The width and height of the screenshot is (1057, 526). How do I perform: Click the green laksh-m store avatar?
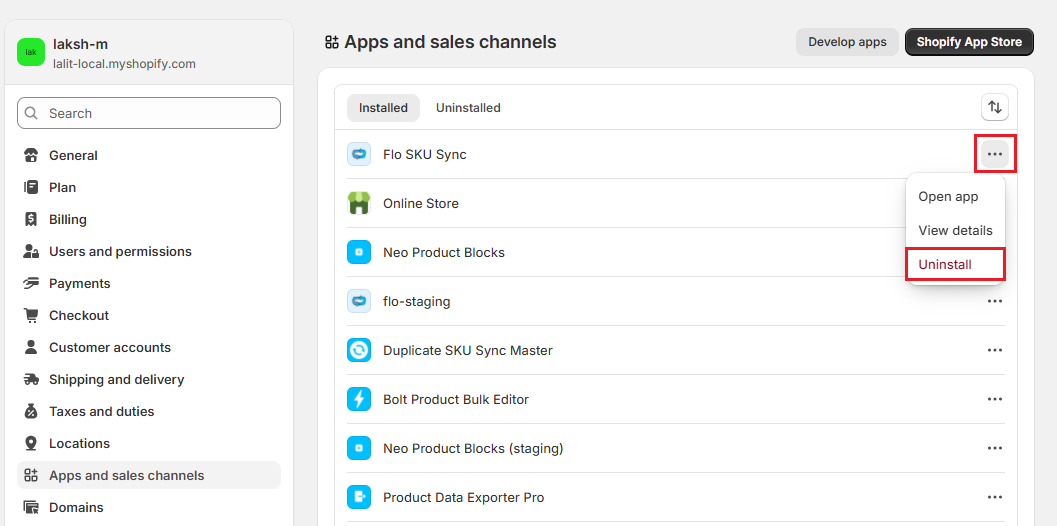click(31, 52)
